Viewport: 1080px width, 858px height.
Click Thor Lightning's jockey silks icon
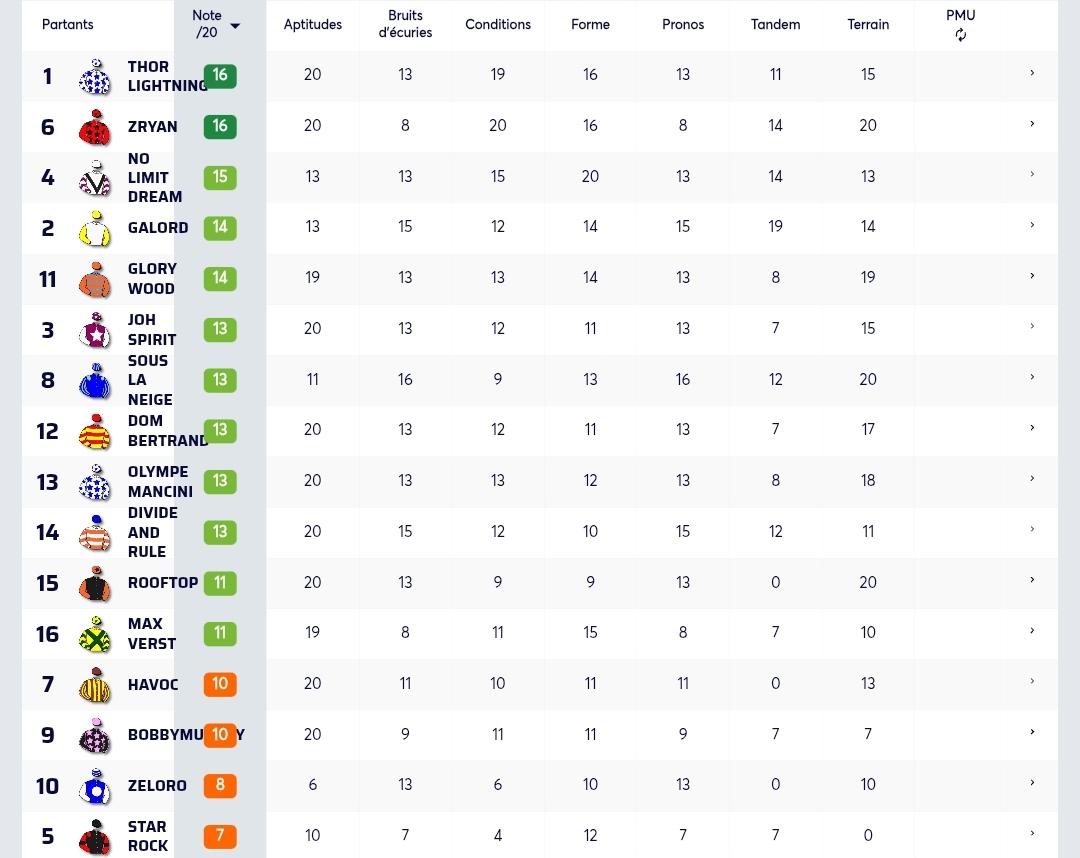tap(95, 76)
